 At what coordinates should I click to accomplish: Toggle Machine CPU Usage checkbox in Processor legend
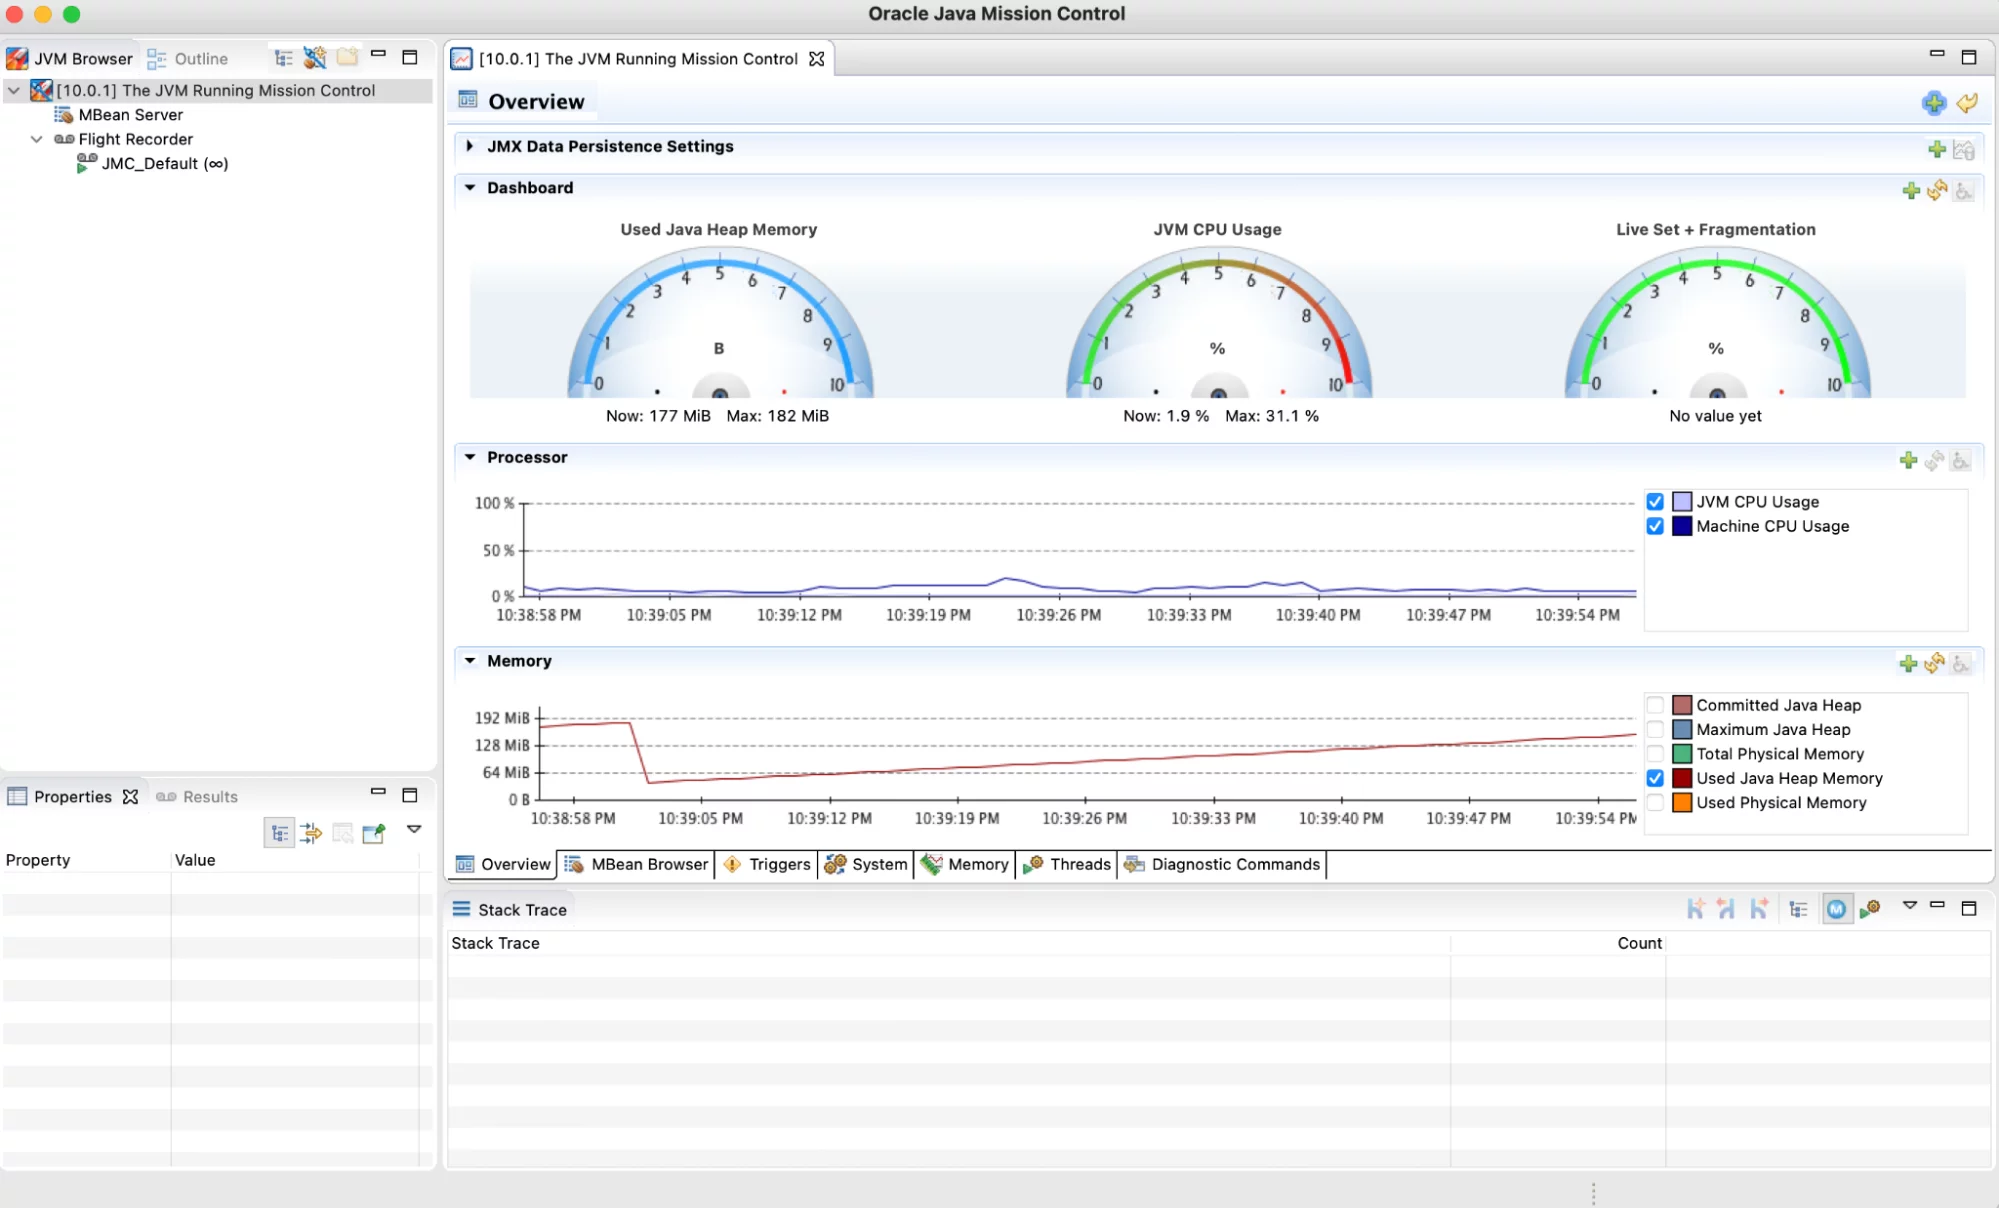point(1655,525)
